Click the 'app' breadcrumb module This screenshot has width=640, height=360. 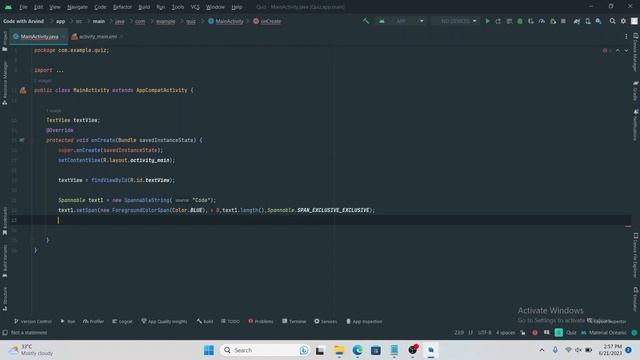(60, 21)
